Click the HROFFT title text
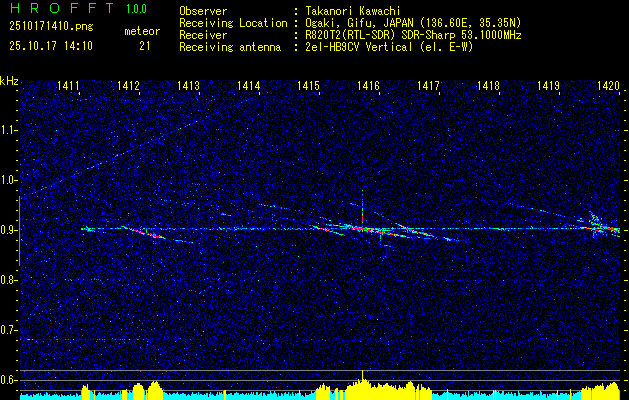Screen dimensions: 629x400 click(x=62, y=8)
